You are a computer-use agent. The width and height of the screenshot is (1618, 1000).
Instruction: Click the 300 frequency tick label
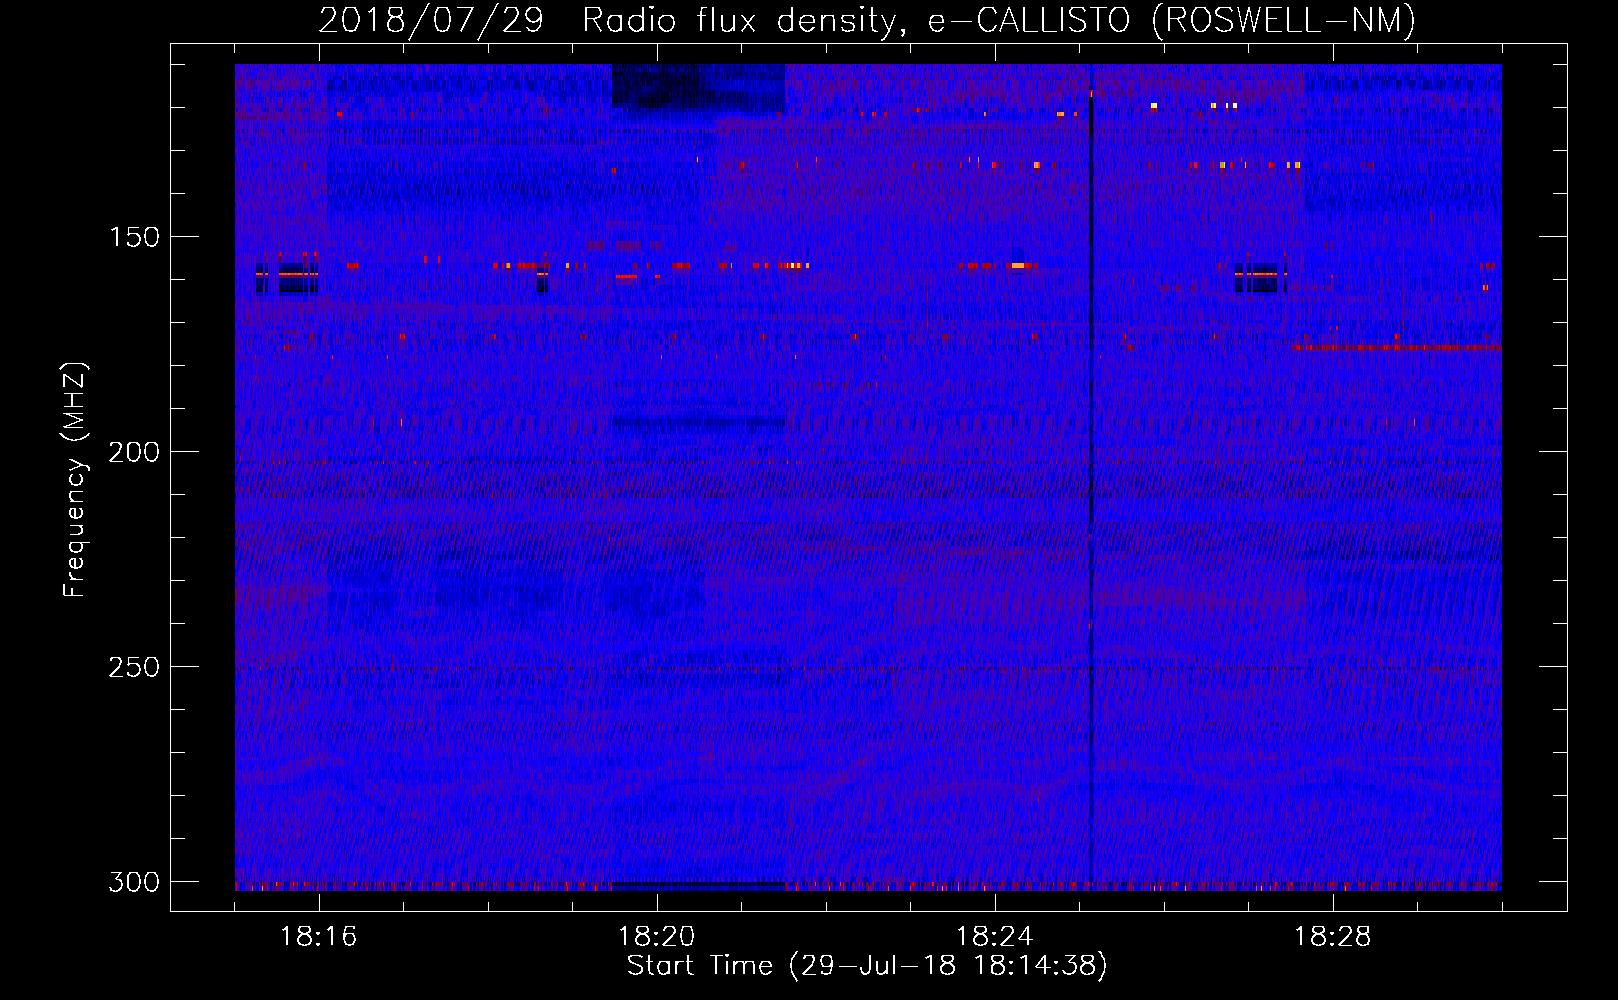click(134, 882)
